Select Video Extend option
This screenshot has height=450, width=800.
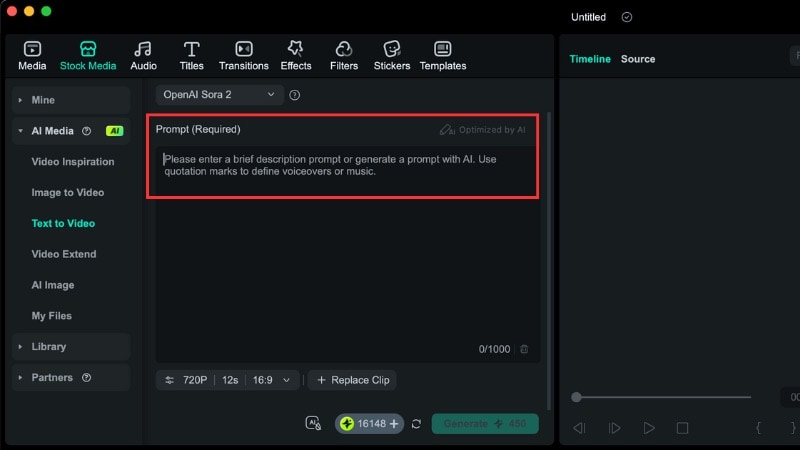(x=63, y=254)
